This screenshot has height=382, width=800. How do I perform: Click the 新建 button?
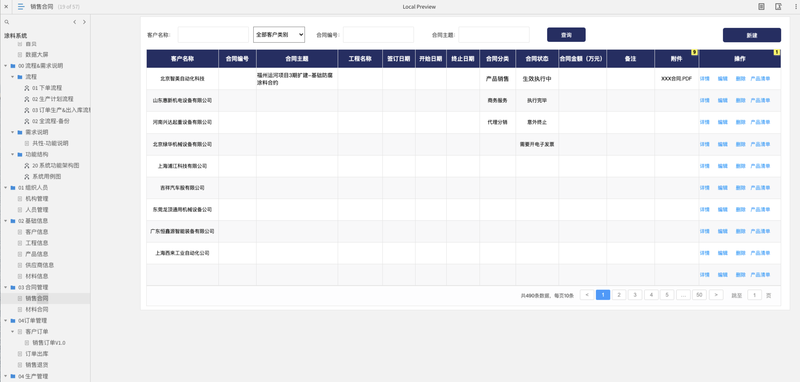click(x=752, y=35)
